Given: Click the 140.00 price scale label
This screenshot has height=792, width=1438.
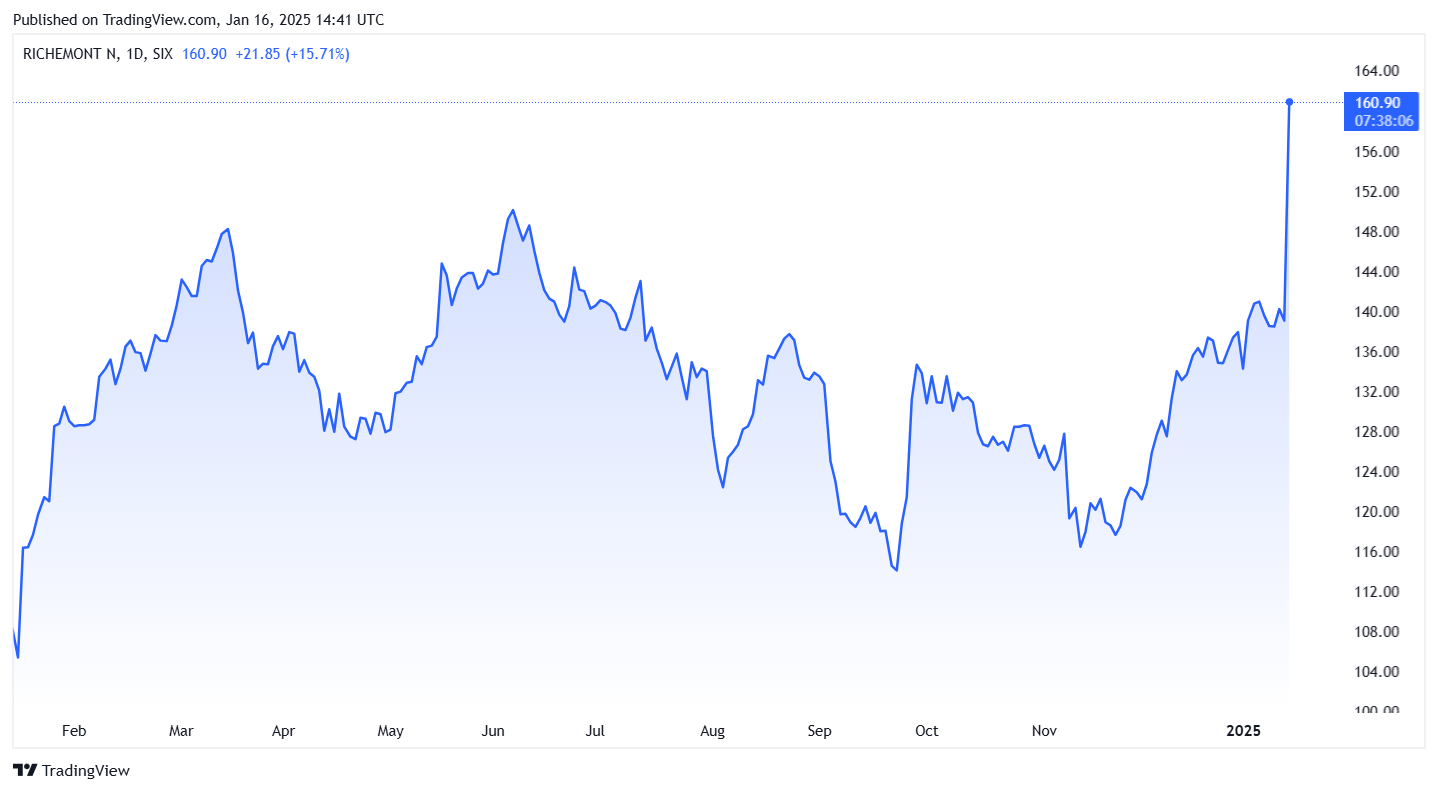Looking at the screenshot, I should tap(1376, 312).
